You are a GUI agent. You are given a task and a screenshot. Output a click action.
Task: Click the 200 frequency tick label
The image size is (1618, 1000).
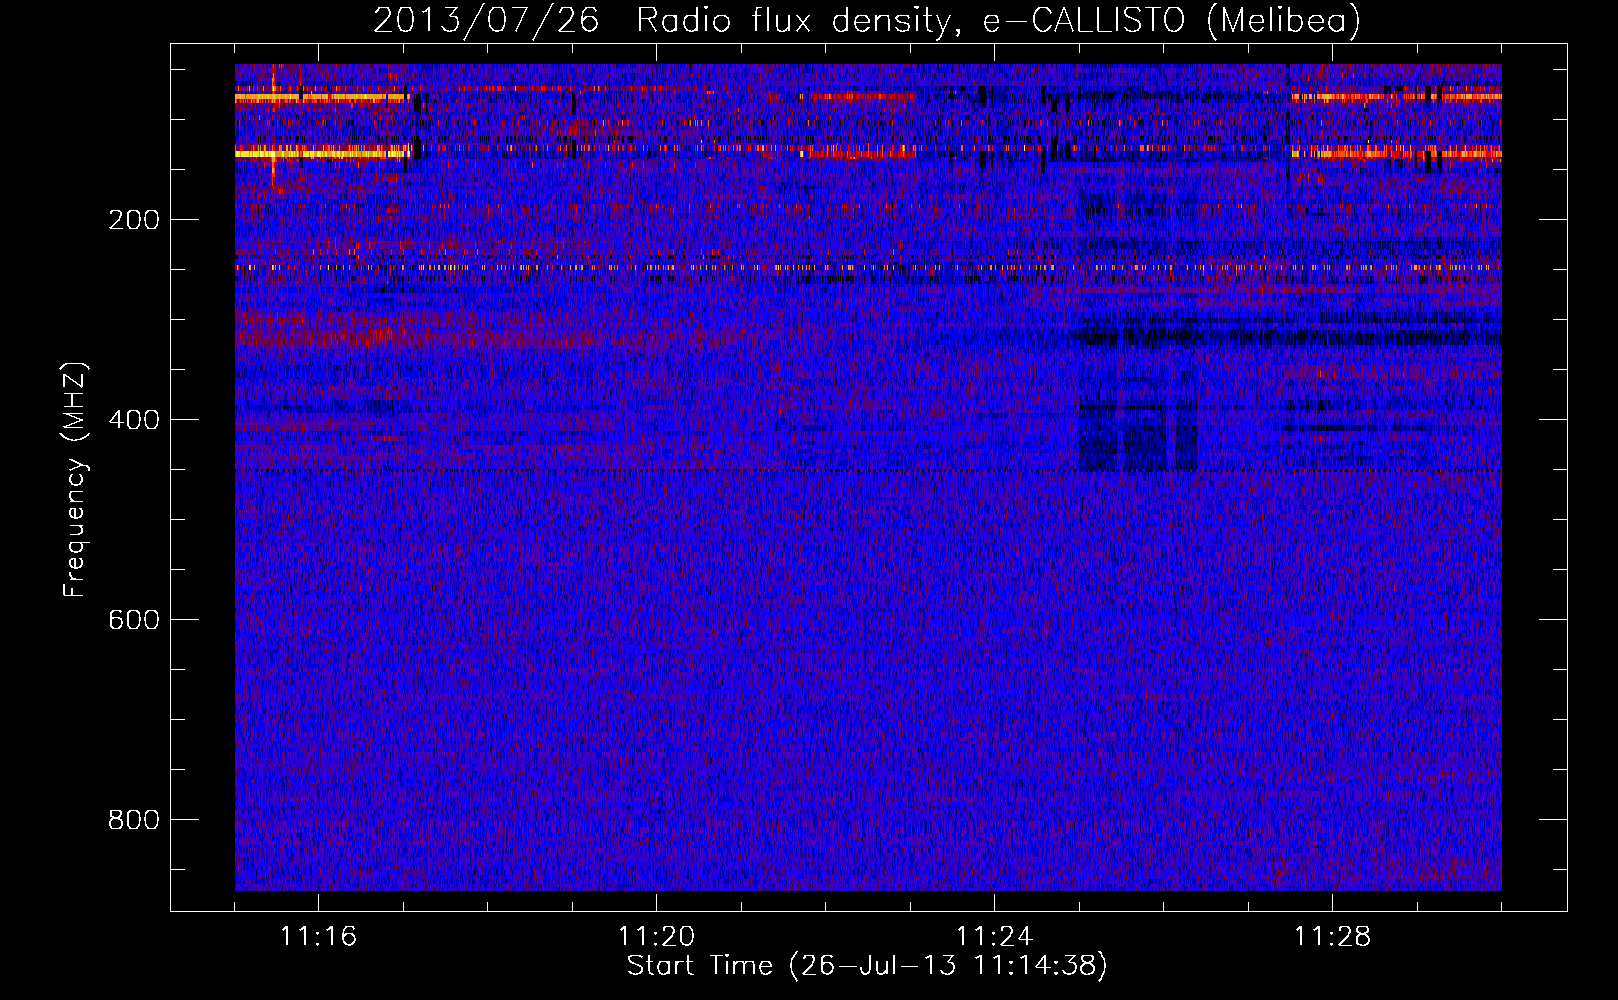134,220
